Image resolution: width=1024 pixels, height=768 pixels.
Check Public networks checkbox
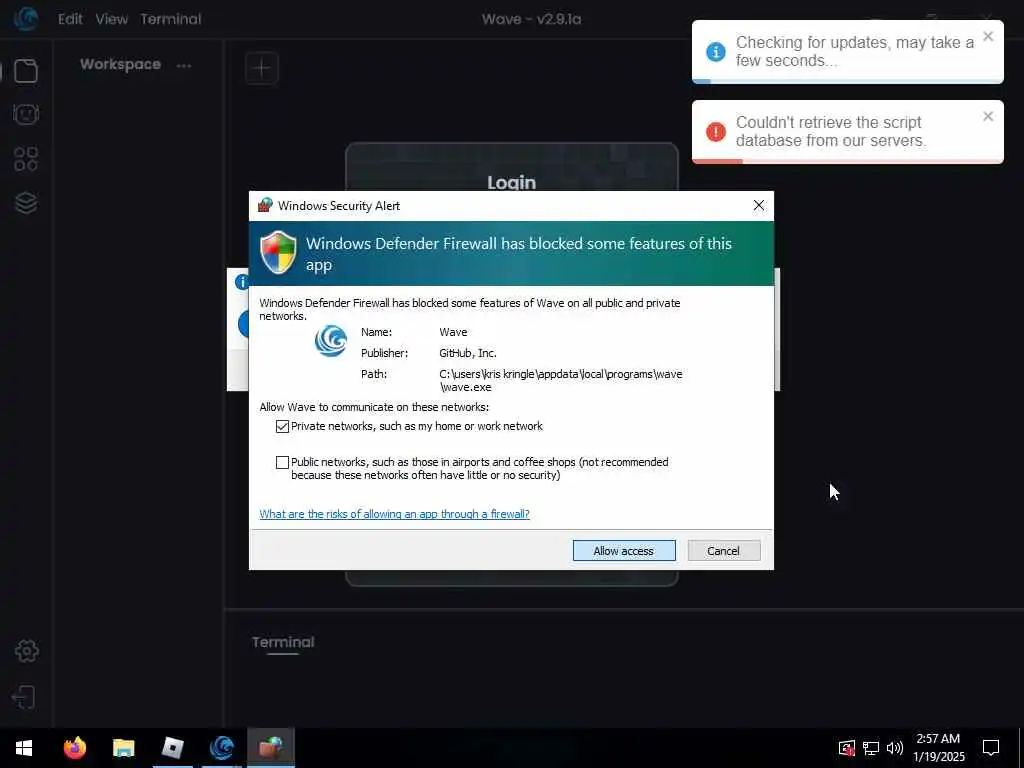coord(282,462)
